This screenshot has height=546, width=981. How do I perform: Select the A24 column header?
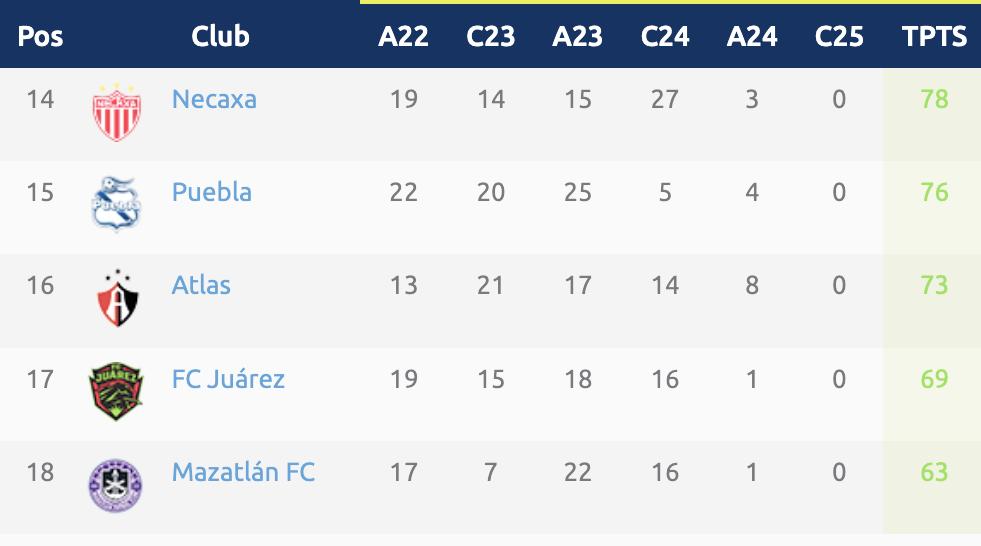click(752, 37)
